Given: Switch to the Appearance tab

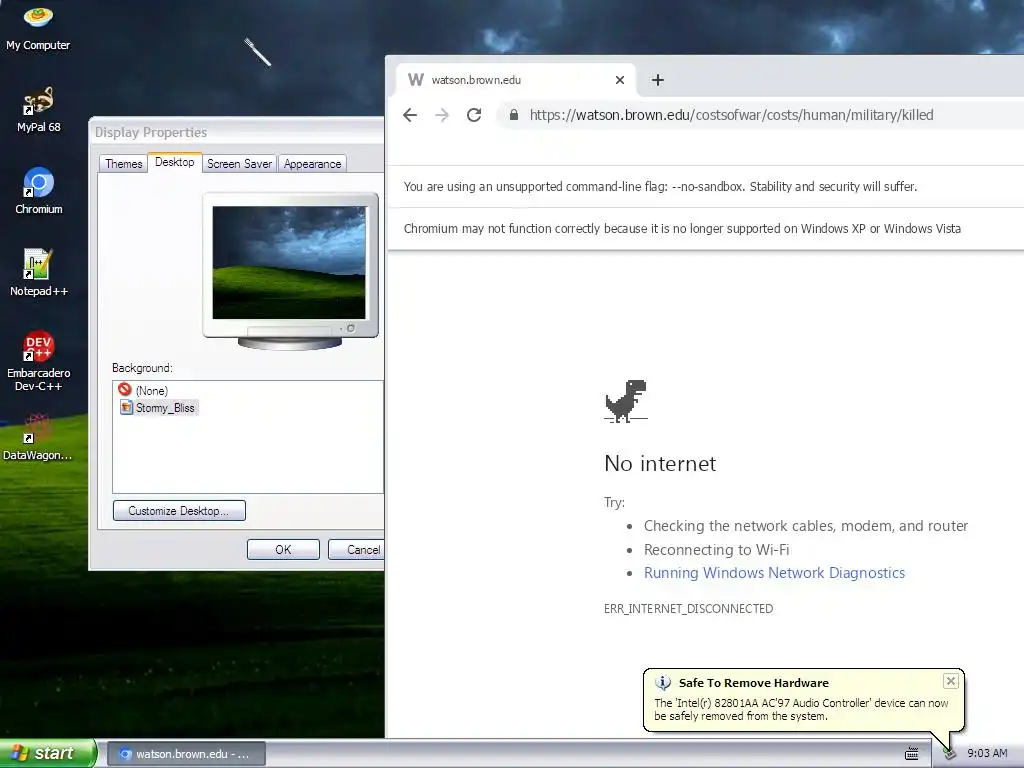Looking at the screenshot, I should coord(312,163).
